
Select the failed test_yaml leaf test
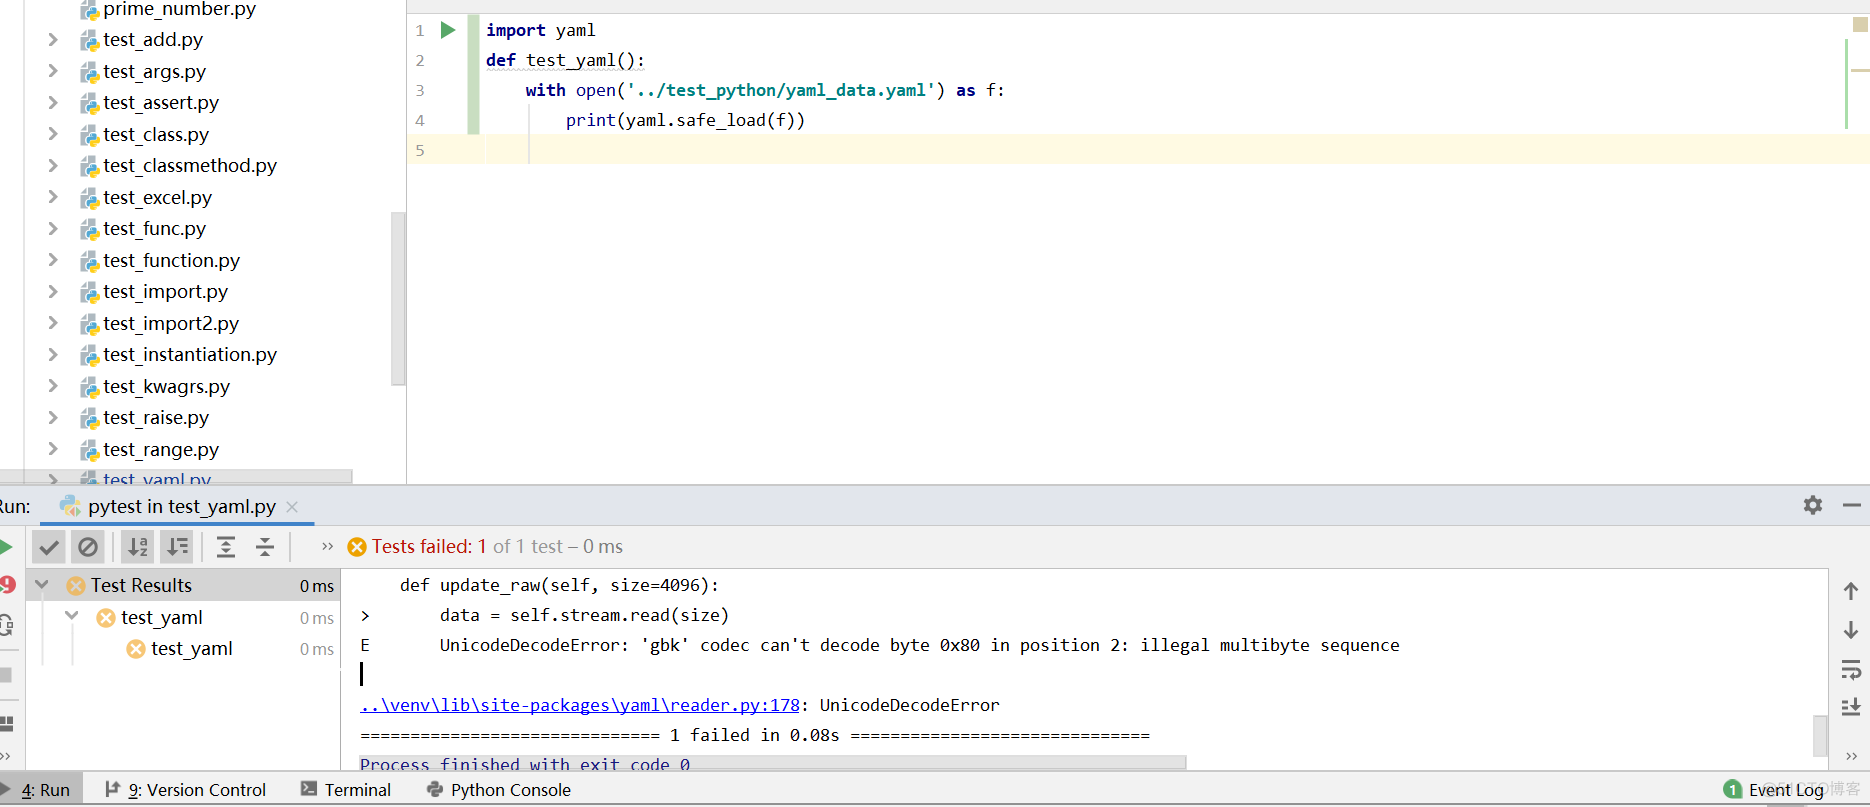point(191,648)
